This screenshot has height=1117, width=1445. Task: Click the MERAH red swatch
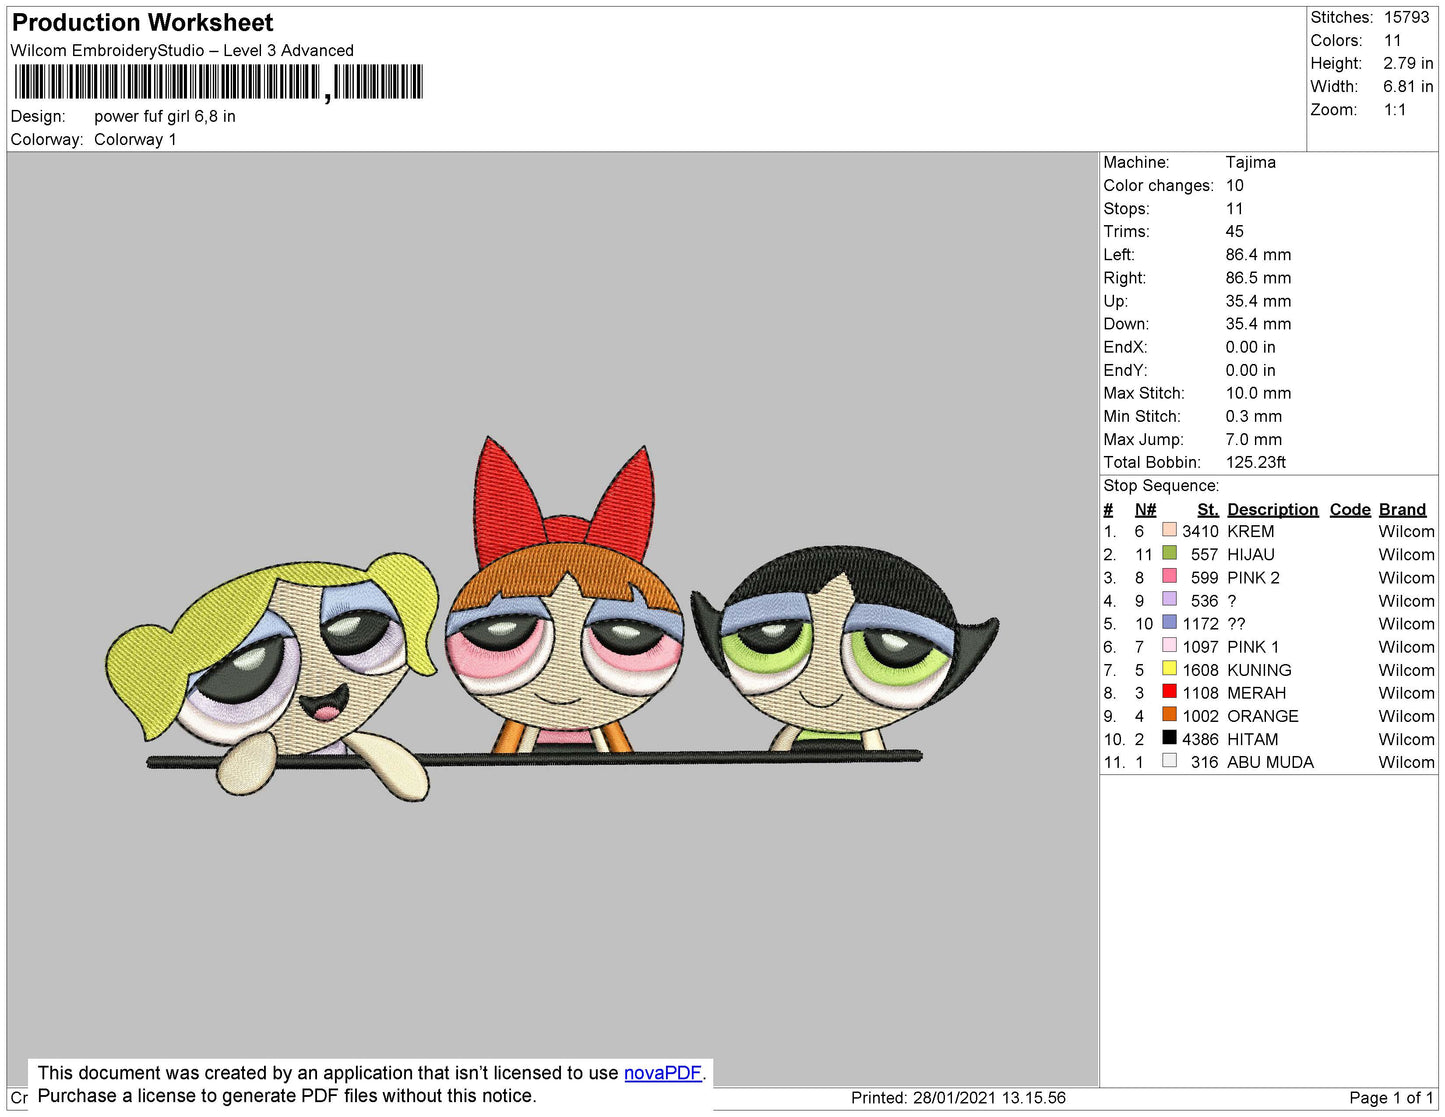click(1169, 690)
